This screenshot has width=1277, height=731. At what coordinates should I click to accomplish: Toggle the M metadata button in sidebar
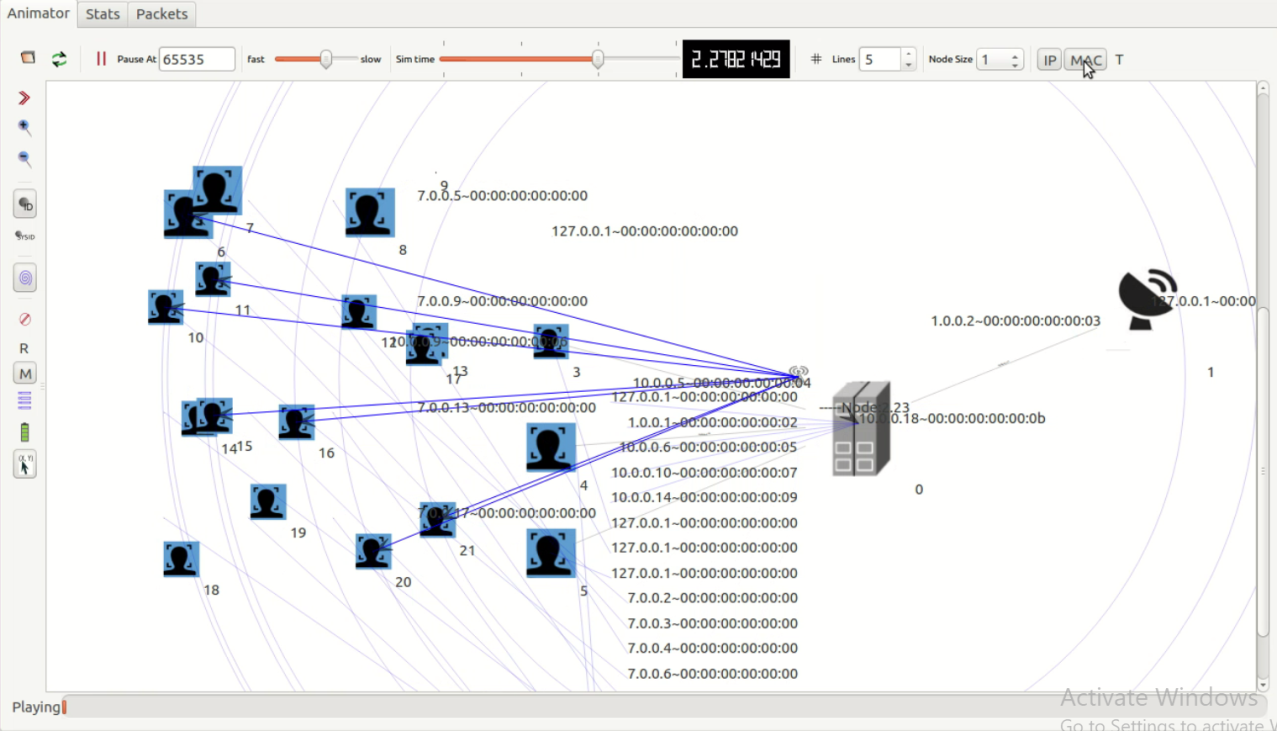25,374
